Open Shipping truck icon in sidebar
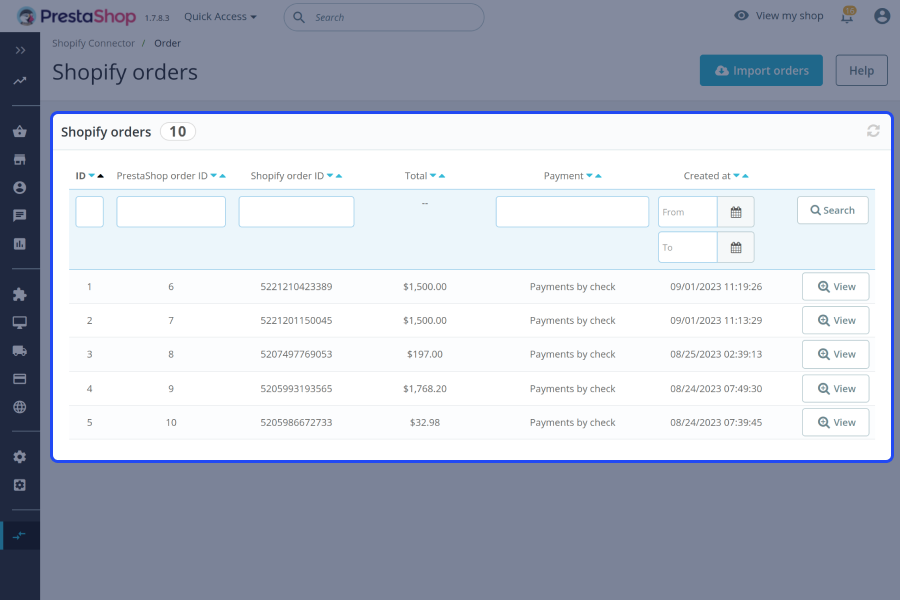 (x=20, y=351)
